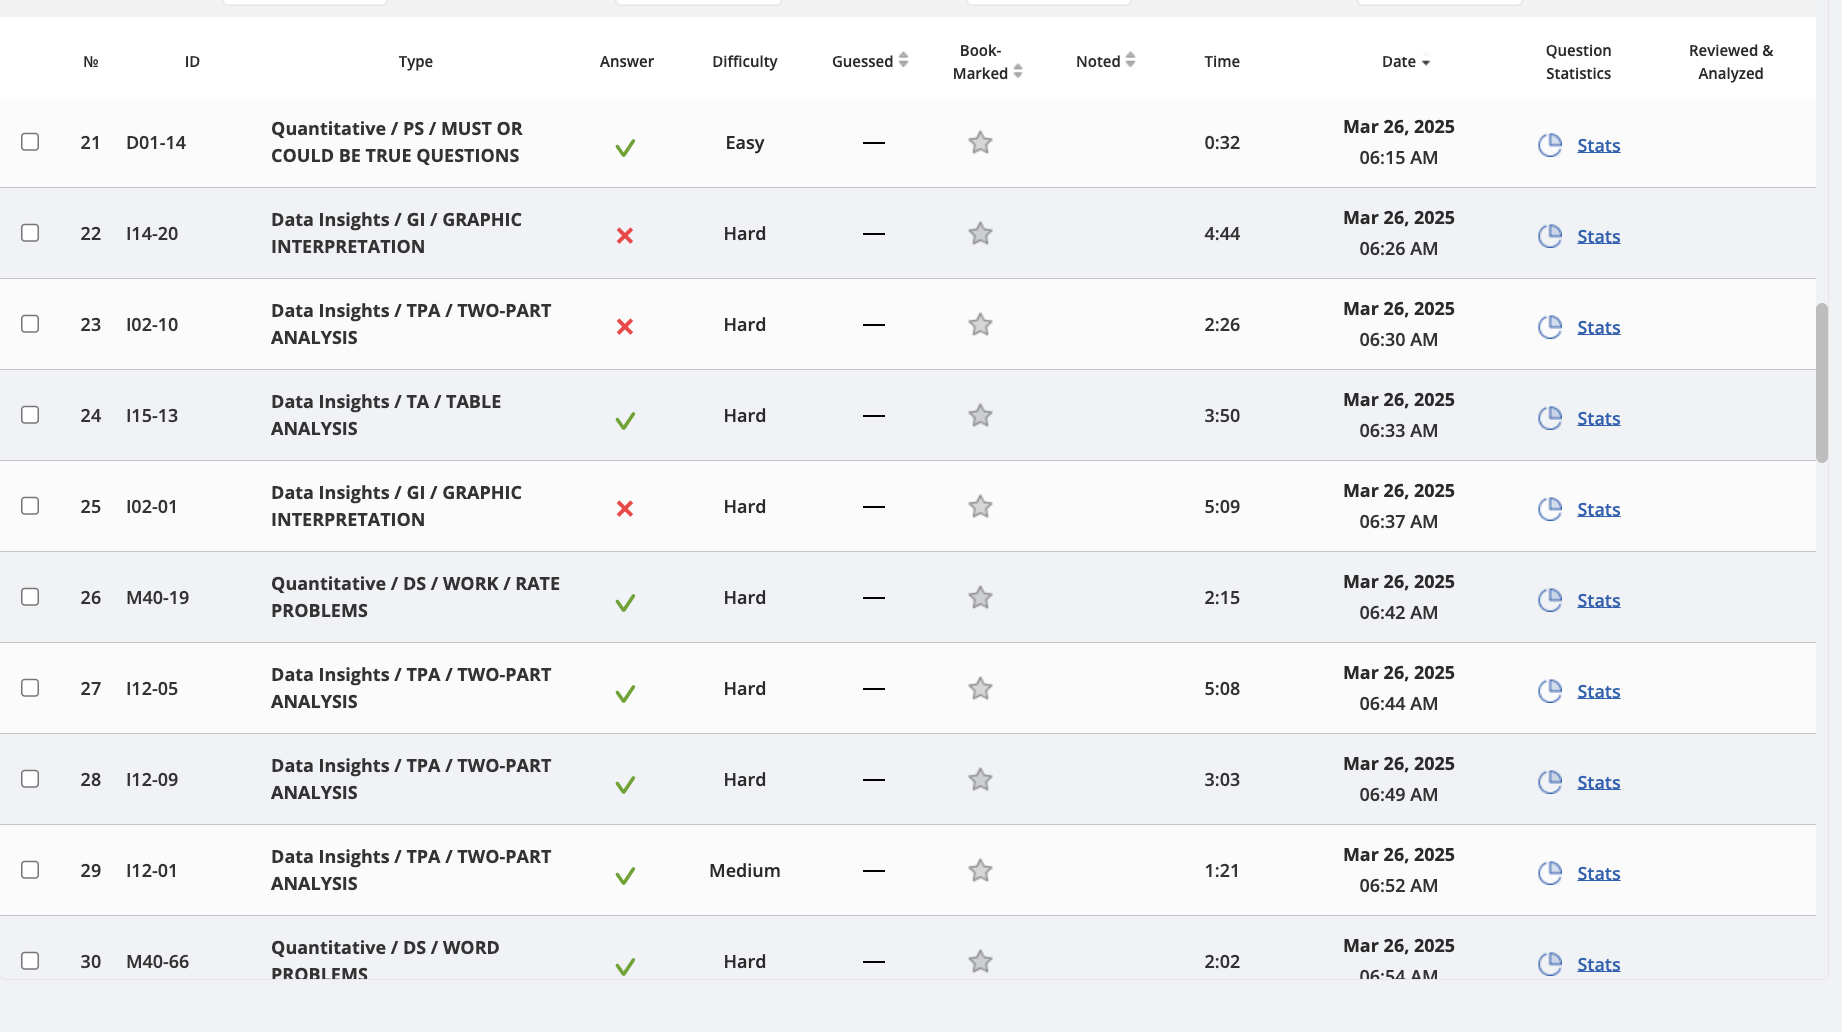The height and width of the screenshot is (1032, 1842).
Task: Check the row for question I15-13
Action: coord(30,414)
